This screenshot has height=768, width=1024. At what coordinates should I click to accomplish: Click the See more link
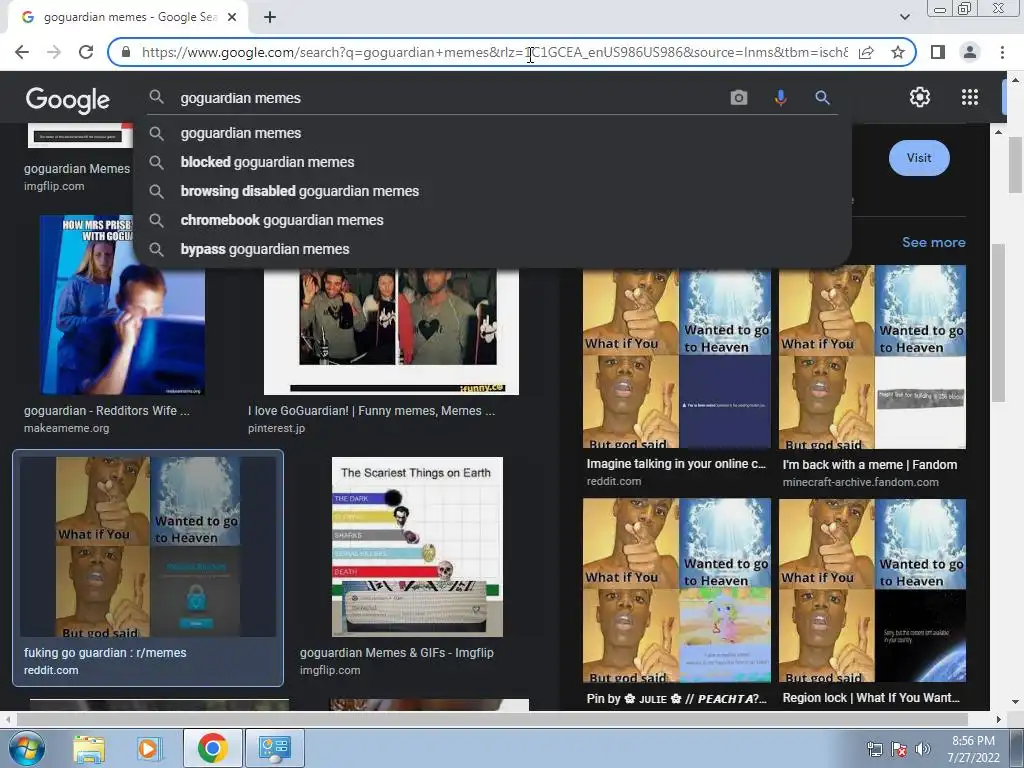click(933, 242)
